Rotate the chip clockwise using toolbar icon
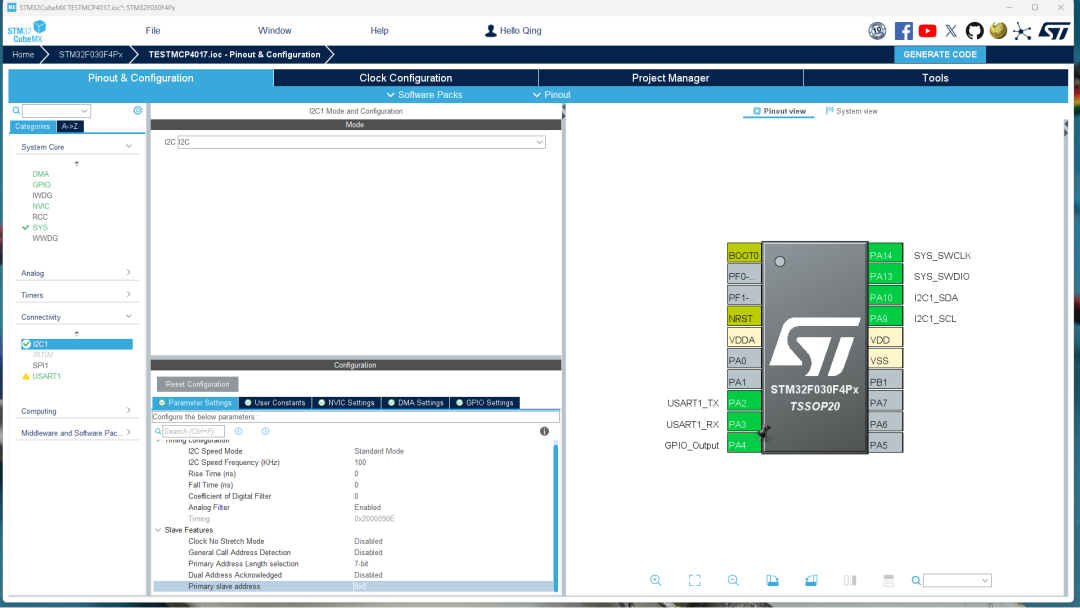This screenshot has height=608, width=1080. click(x=772, y=580)
